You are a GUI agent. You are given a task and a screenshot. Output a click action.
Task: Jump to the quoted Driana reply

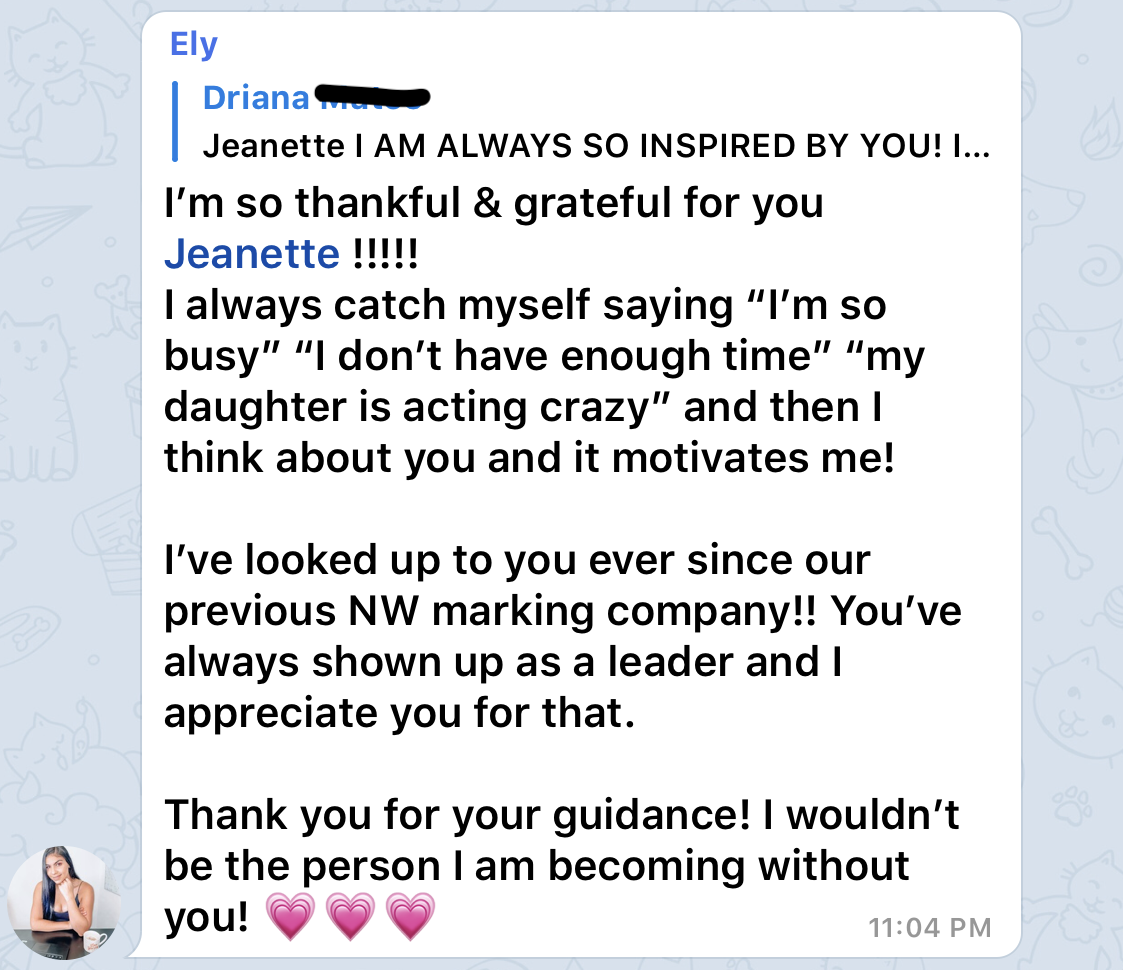[582, 122]
